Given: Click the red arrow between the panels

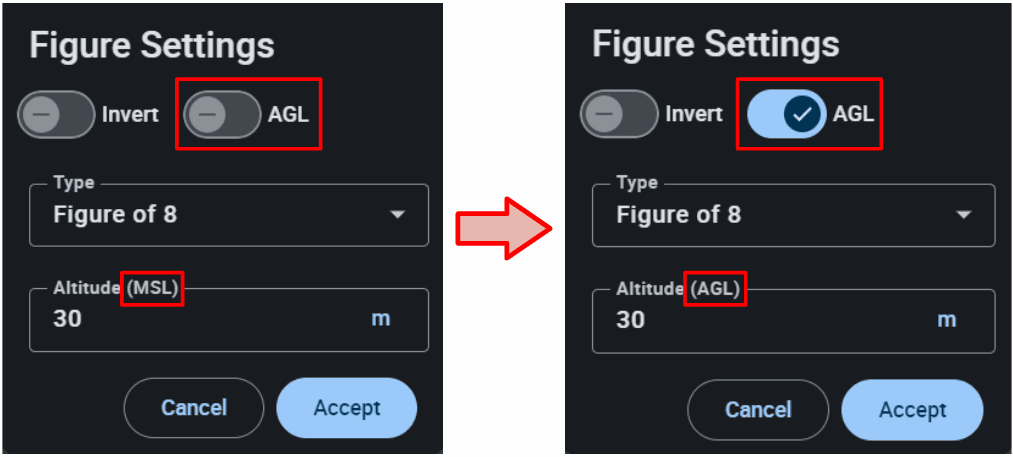Looking at the screenshot, I should 503,229.
